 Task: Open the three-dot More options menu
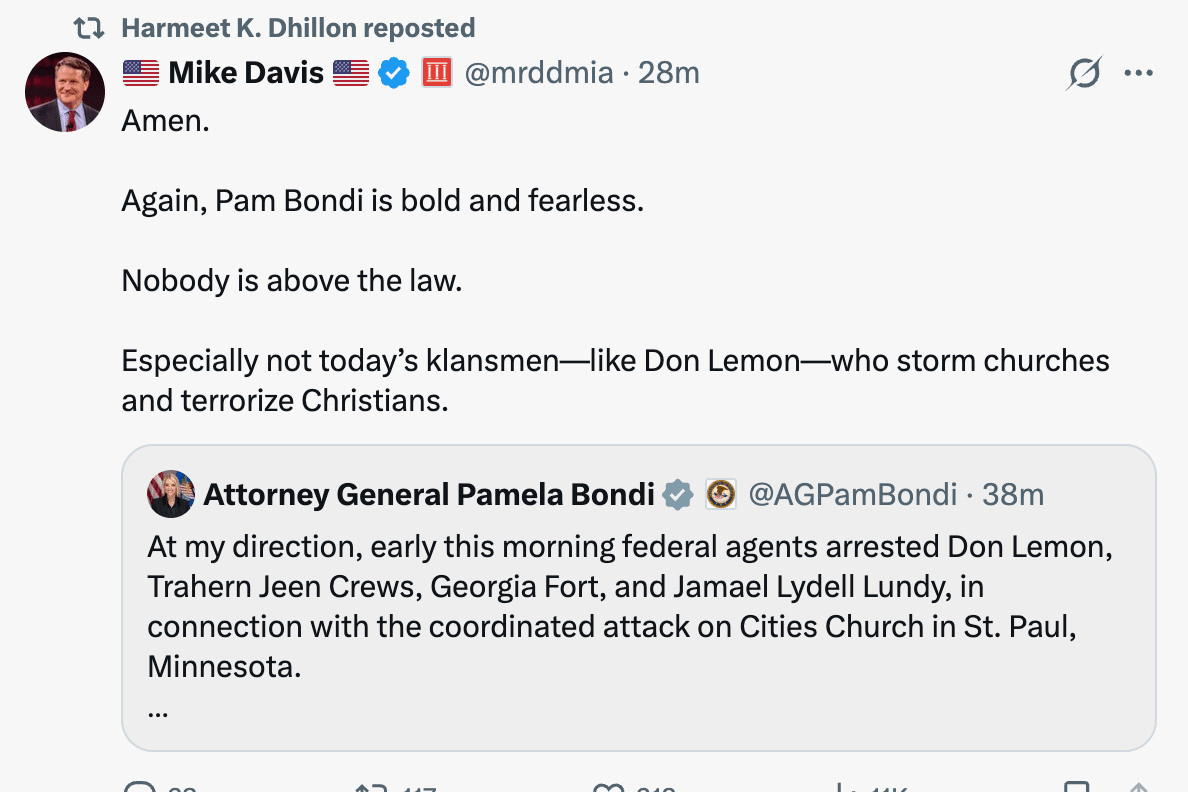[1139, 73]
